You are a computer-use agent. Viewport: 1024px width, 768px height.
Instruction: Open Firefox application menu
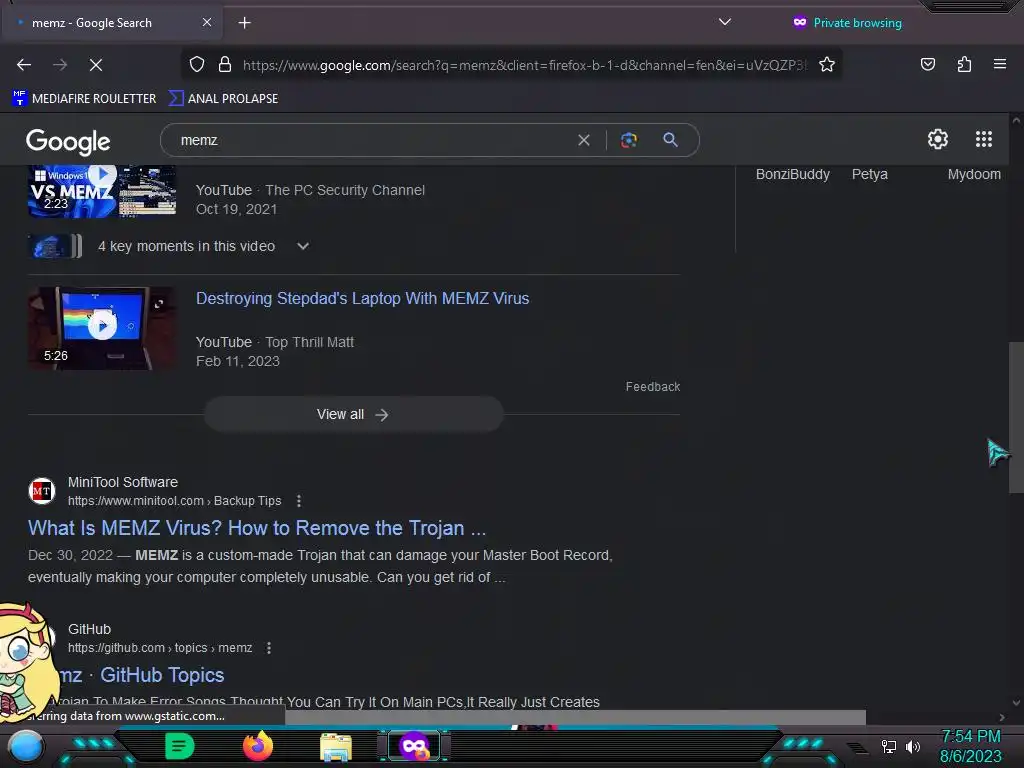(x=999, y=65)
